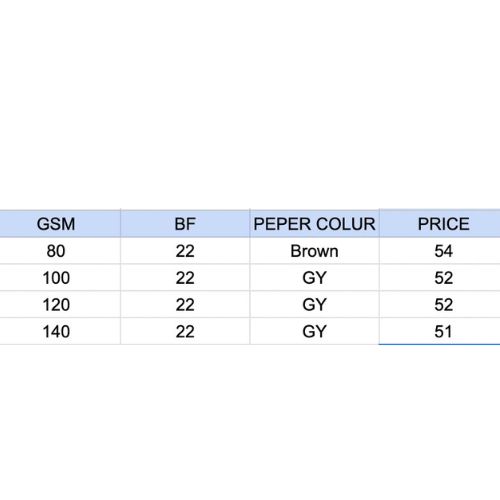Select the BF header cell
The width and height of the screenshot is (500, 500).
(x=185, y=224)
